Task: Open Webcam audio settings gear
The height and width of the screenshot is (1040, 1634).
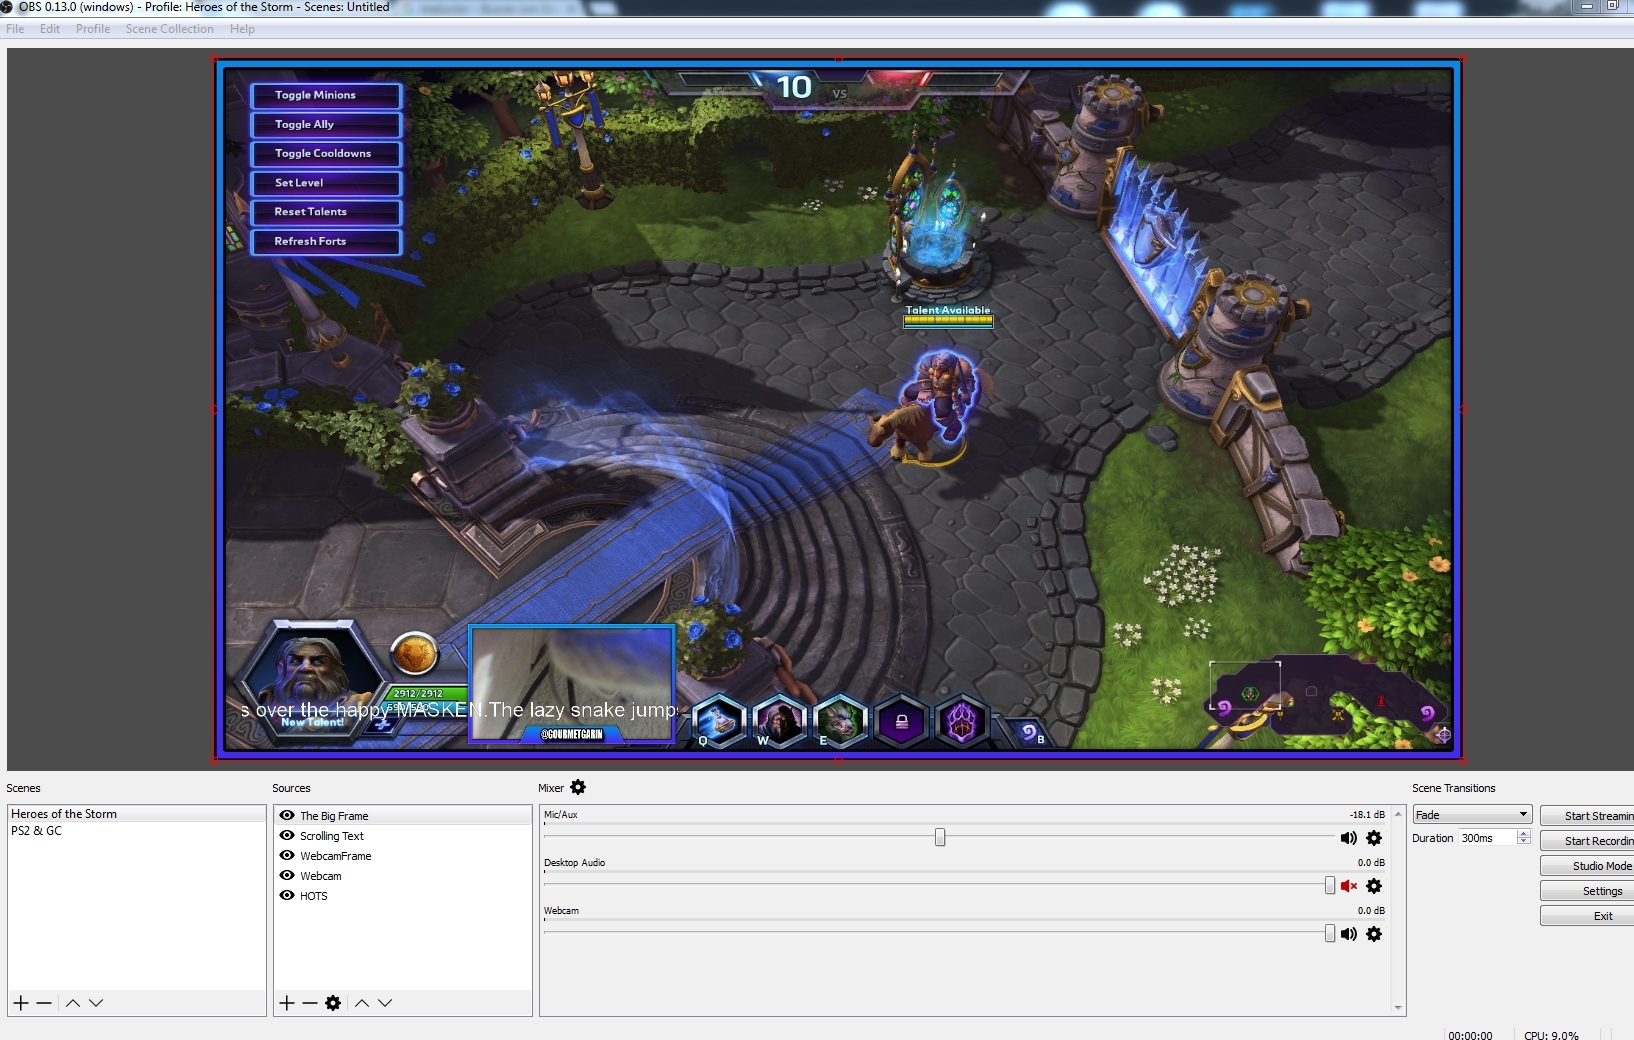Action: coord(1374,934)
